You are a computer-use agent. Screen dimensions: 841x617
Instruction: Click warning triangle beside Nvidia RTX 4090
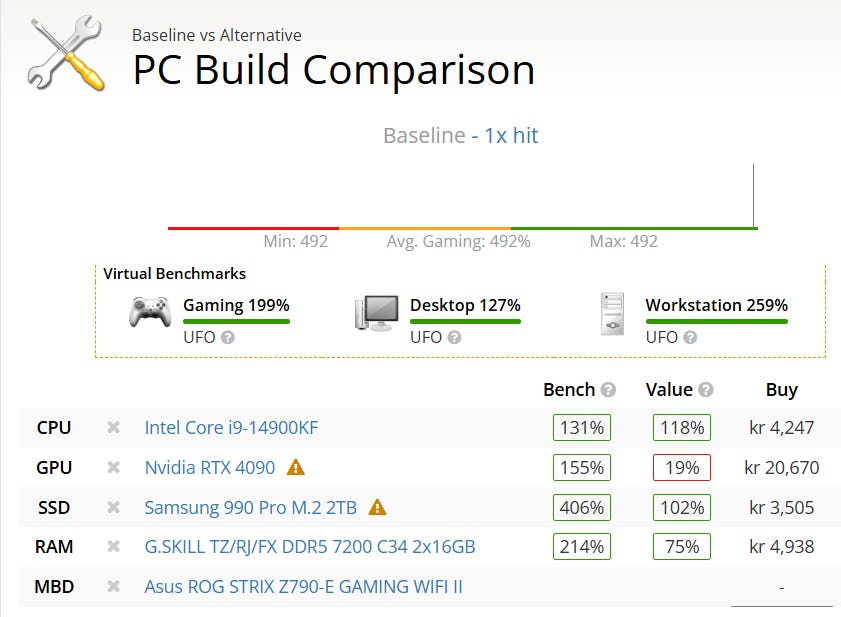pos(296,468)
